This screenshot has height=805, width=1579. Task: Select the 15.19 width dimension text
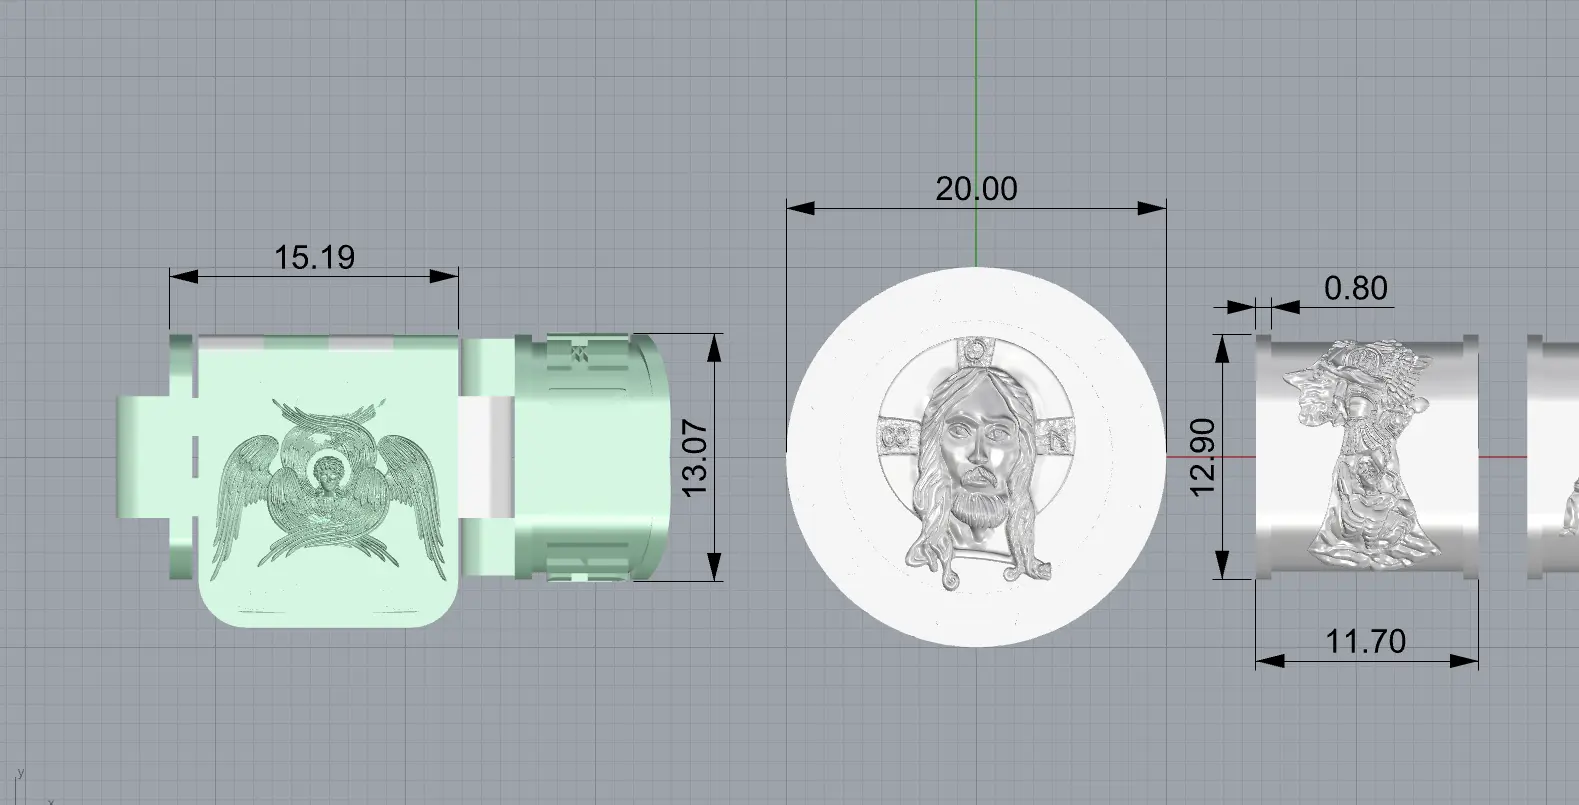coord(314,258)
